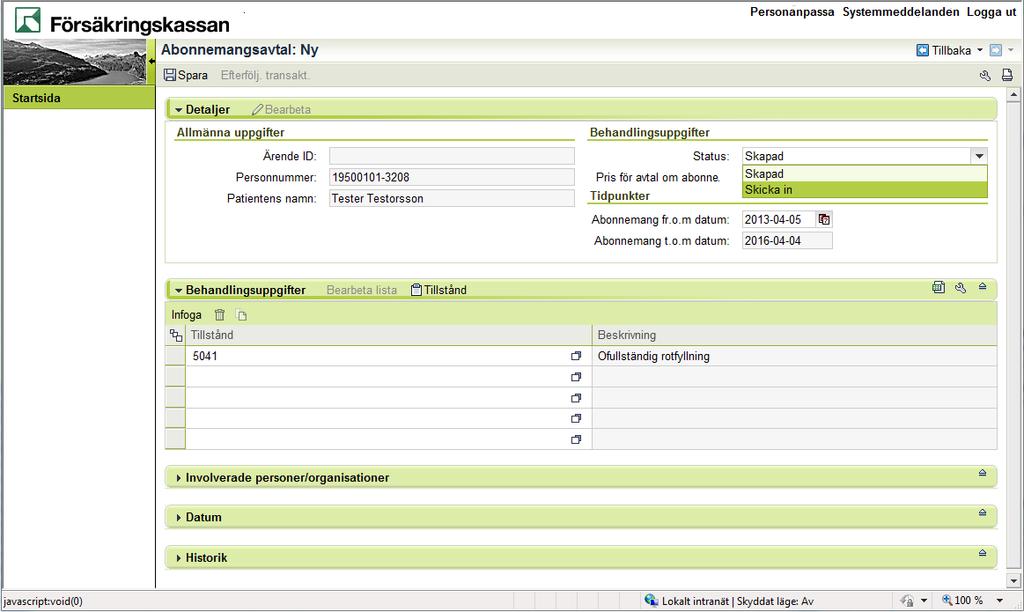Click the Personnummer field with 19500101-3208
Viewport: 1024px width, 612px height.
(452, 177)
